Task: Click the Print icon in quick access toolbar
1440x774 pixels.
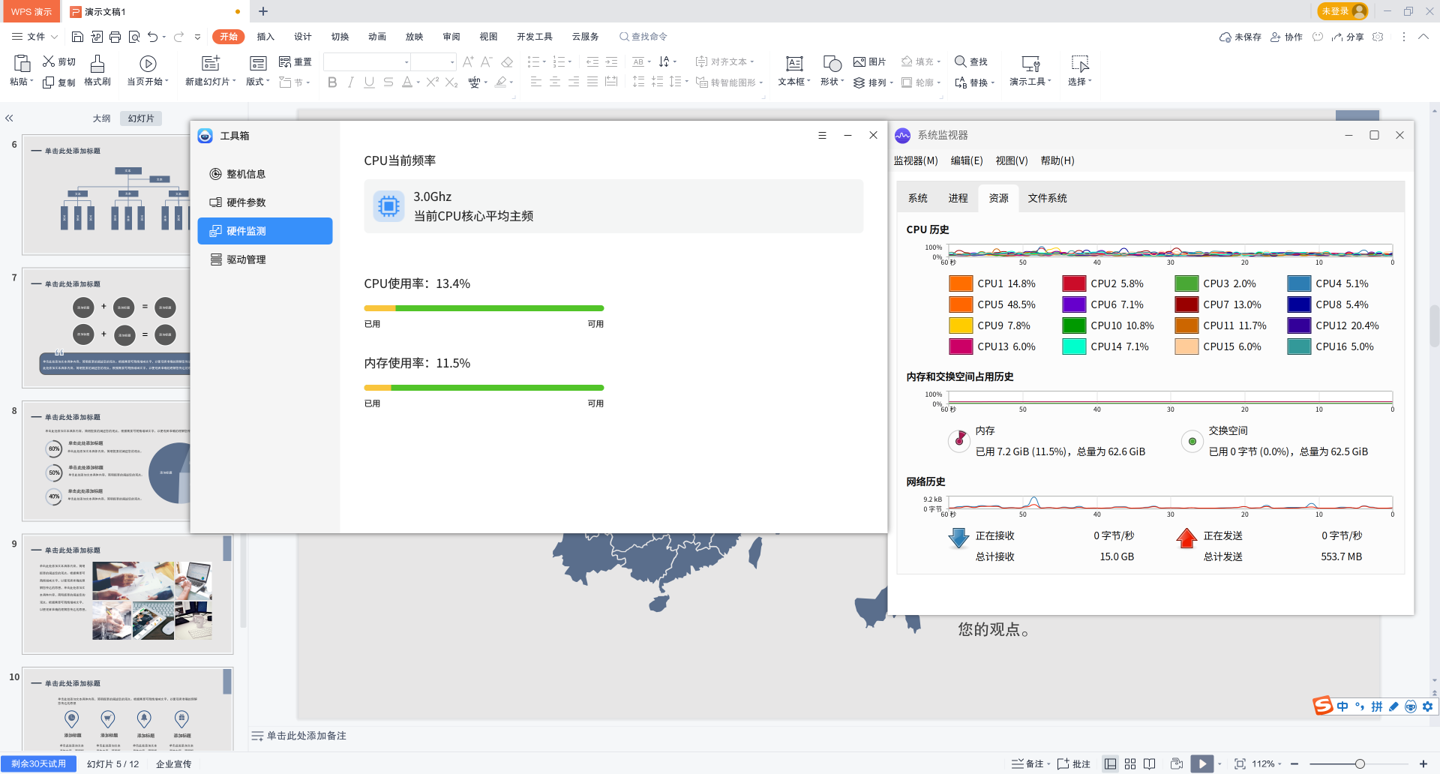Action: pos(115,37)
